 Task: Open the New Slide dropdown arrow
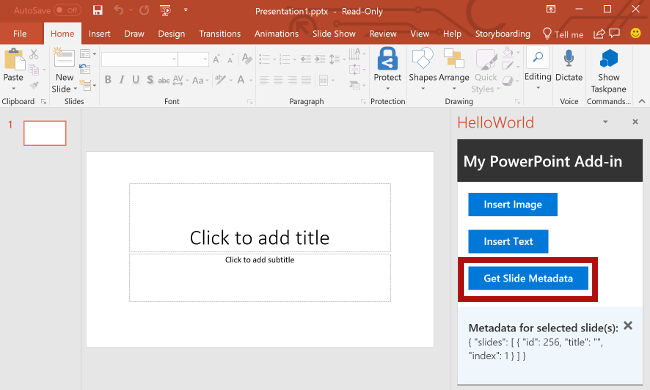[75, 89]
